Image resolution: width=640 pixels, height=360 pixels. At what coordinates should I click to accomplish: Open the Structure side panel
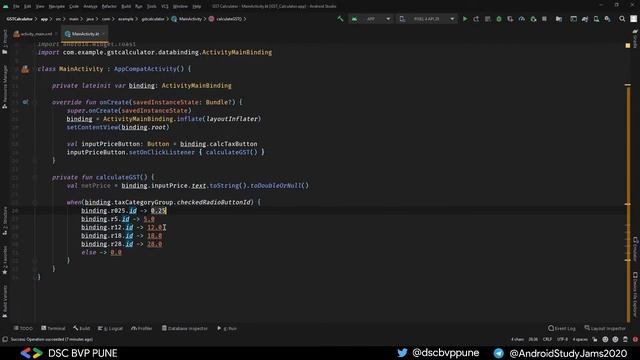[5, 221]
